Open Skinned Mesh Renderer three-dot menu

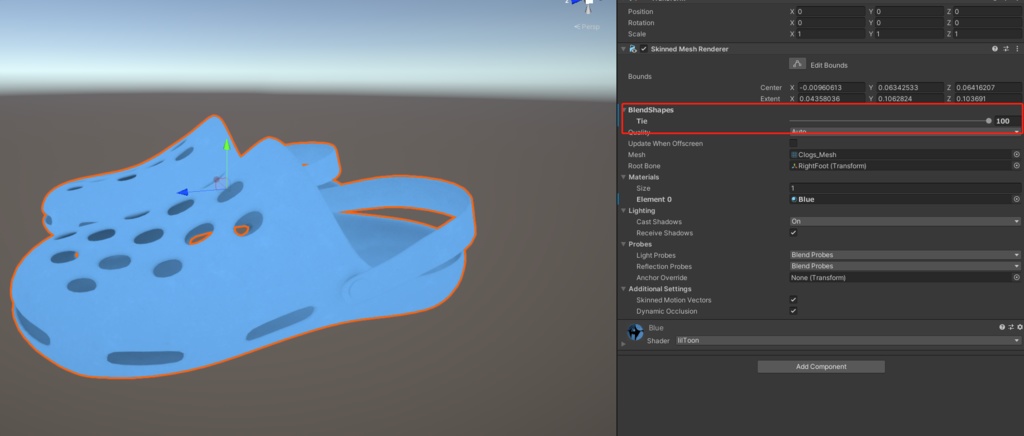[x=1017, y=49]
